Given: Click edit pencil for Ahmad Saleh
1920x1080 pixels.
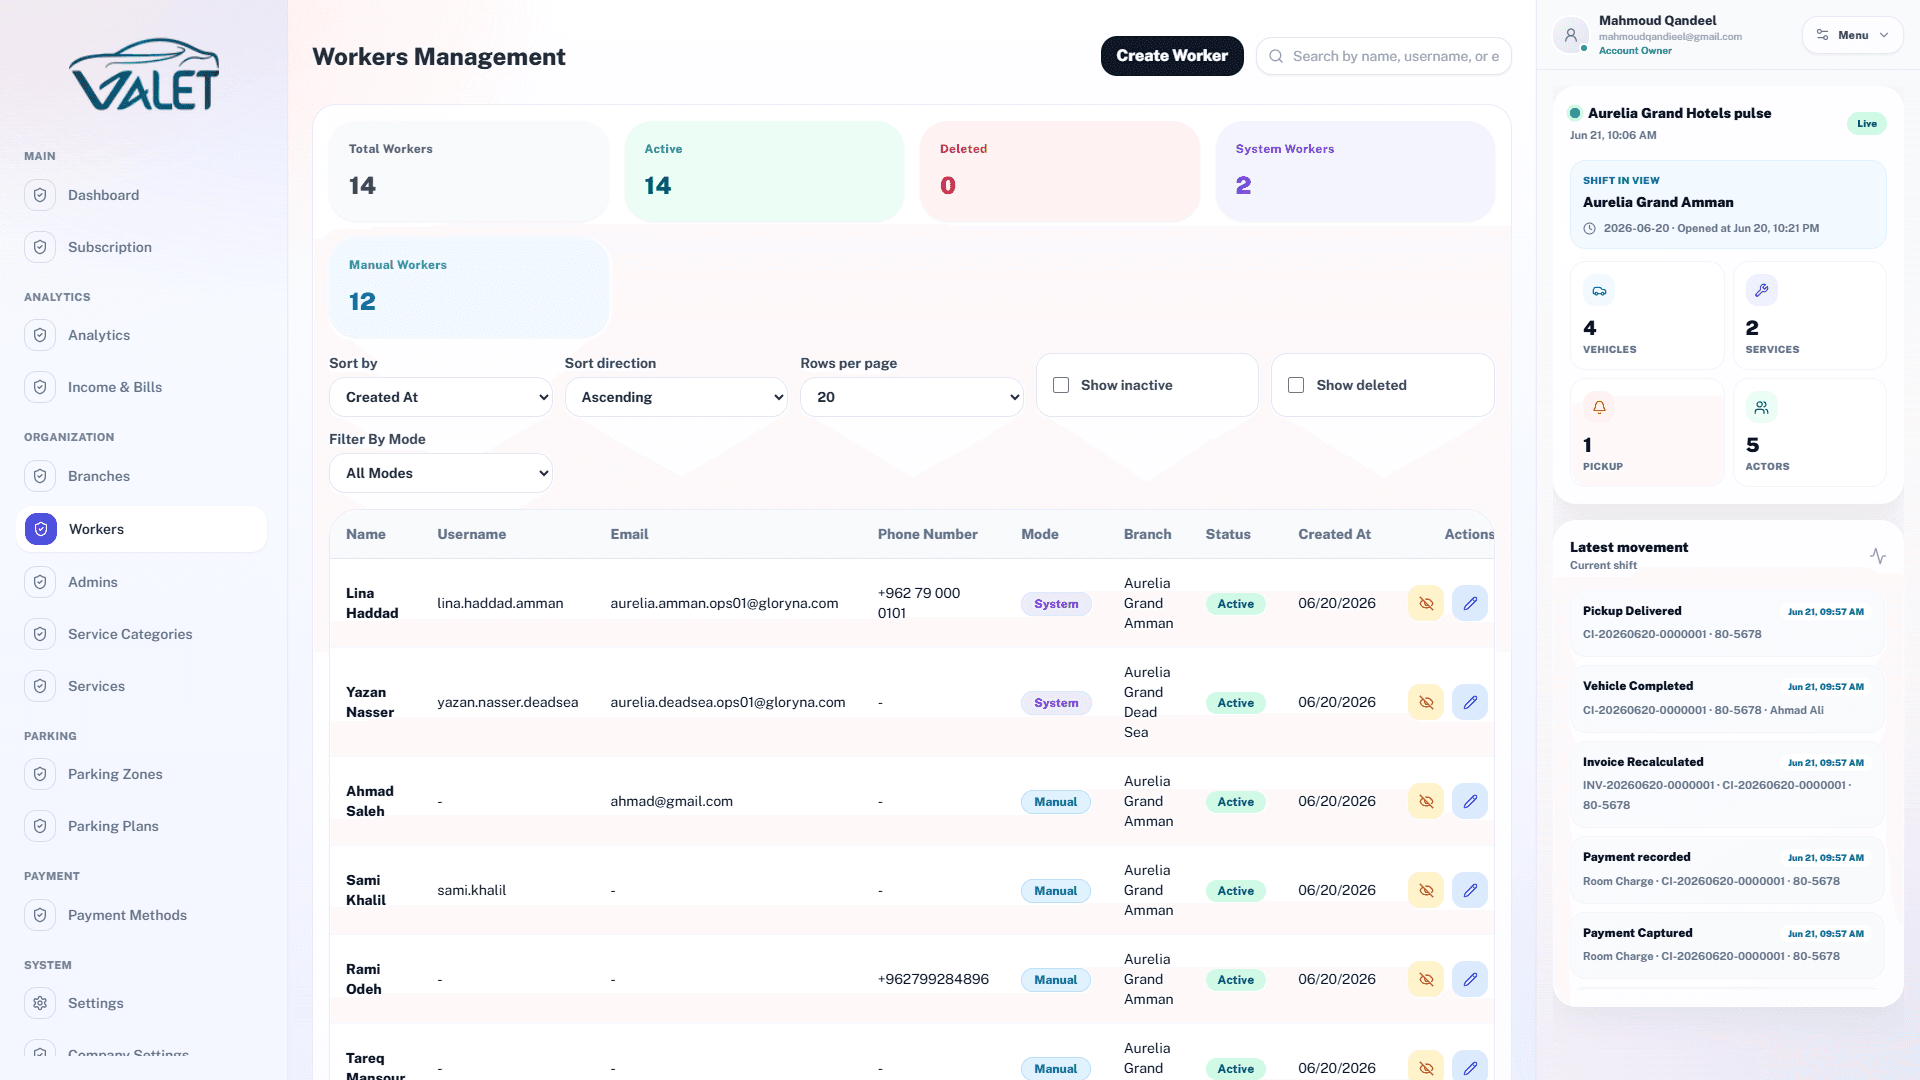Looking at the screenshot, I should [1470, 801].
